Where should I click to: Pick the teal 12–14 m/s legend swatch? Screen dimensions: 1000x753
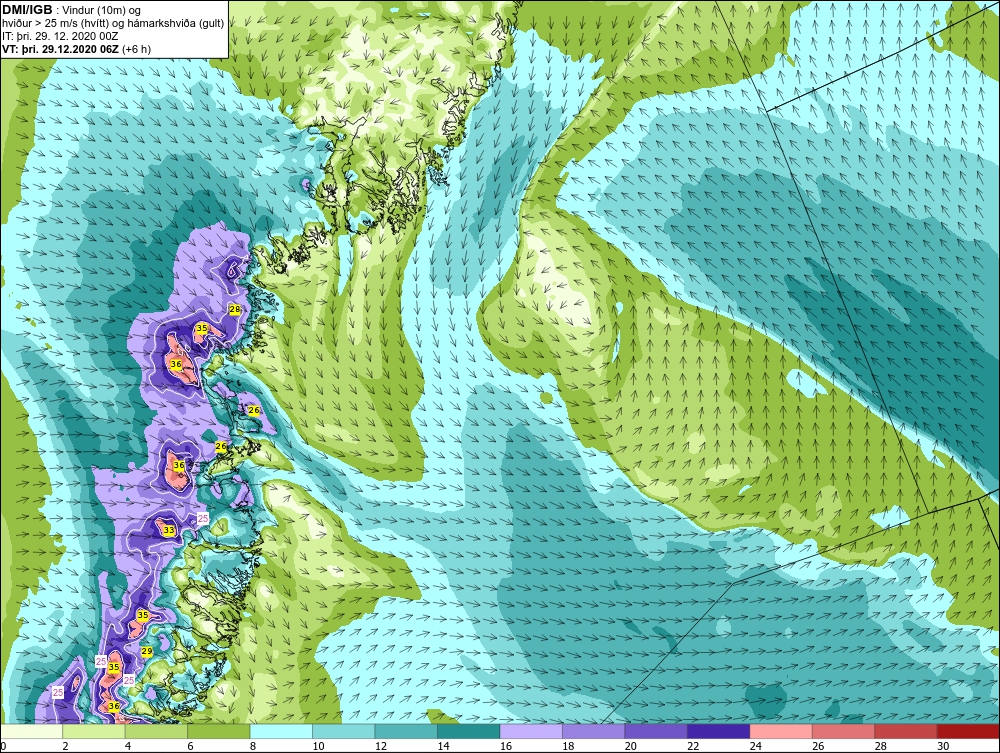tap(406, 731)
